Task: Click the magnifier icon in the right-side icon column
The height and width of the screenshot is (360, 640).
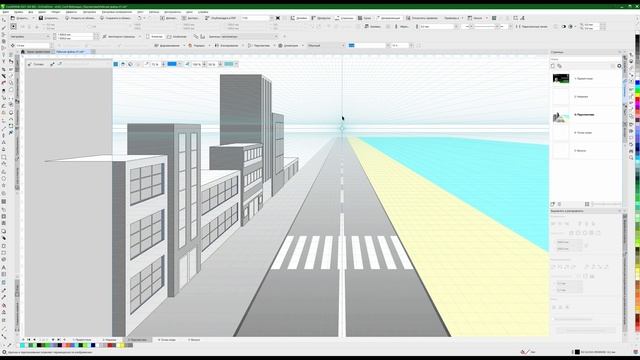Action: tap(631, 157)
